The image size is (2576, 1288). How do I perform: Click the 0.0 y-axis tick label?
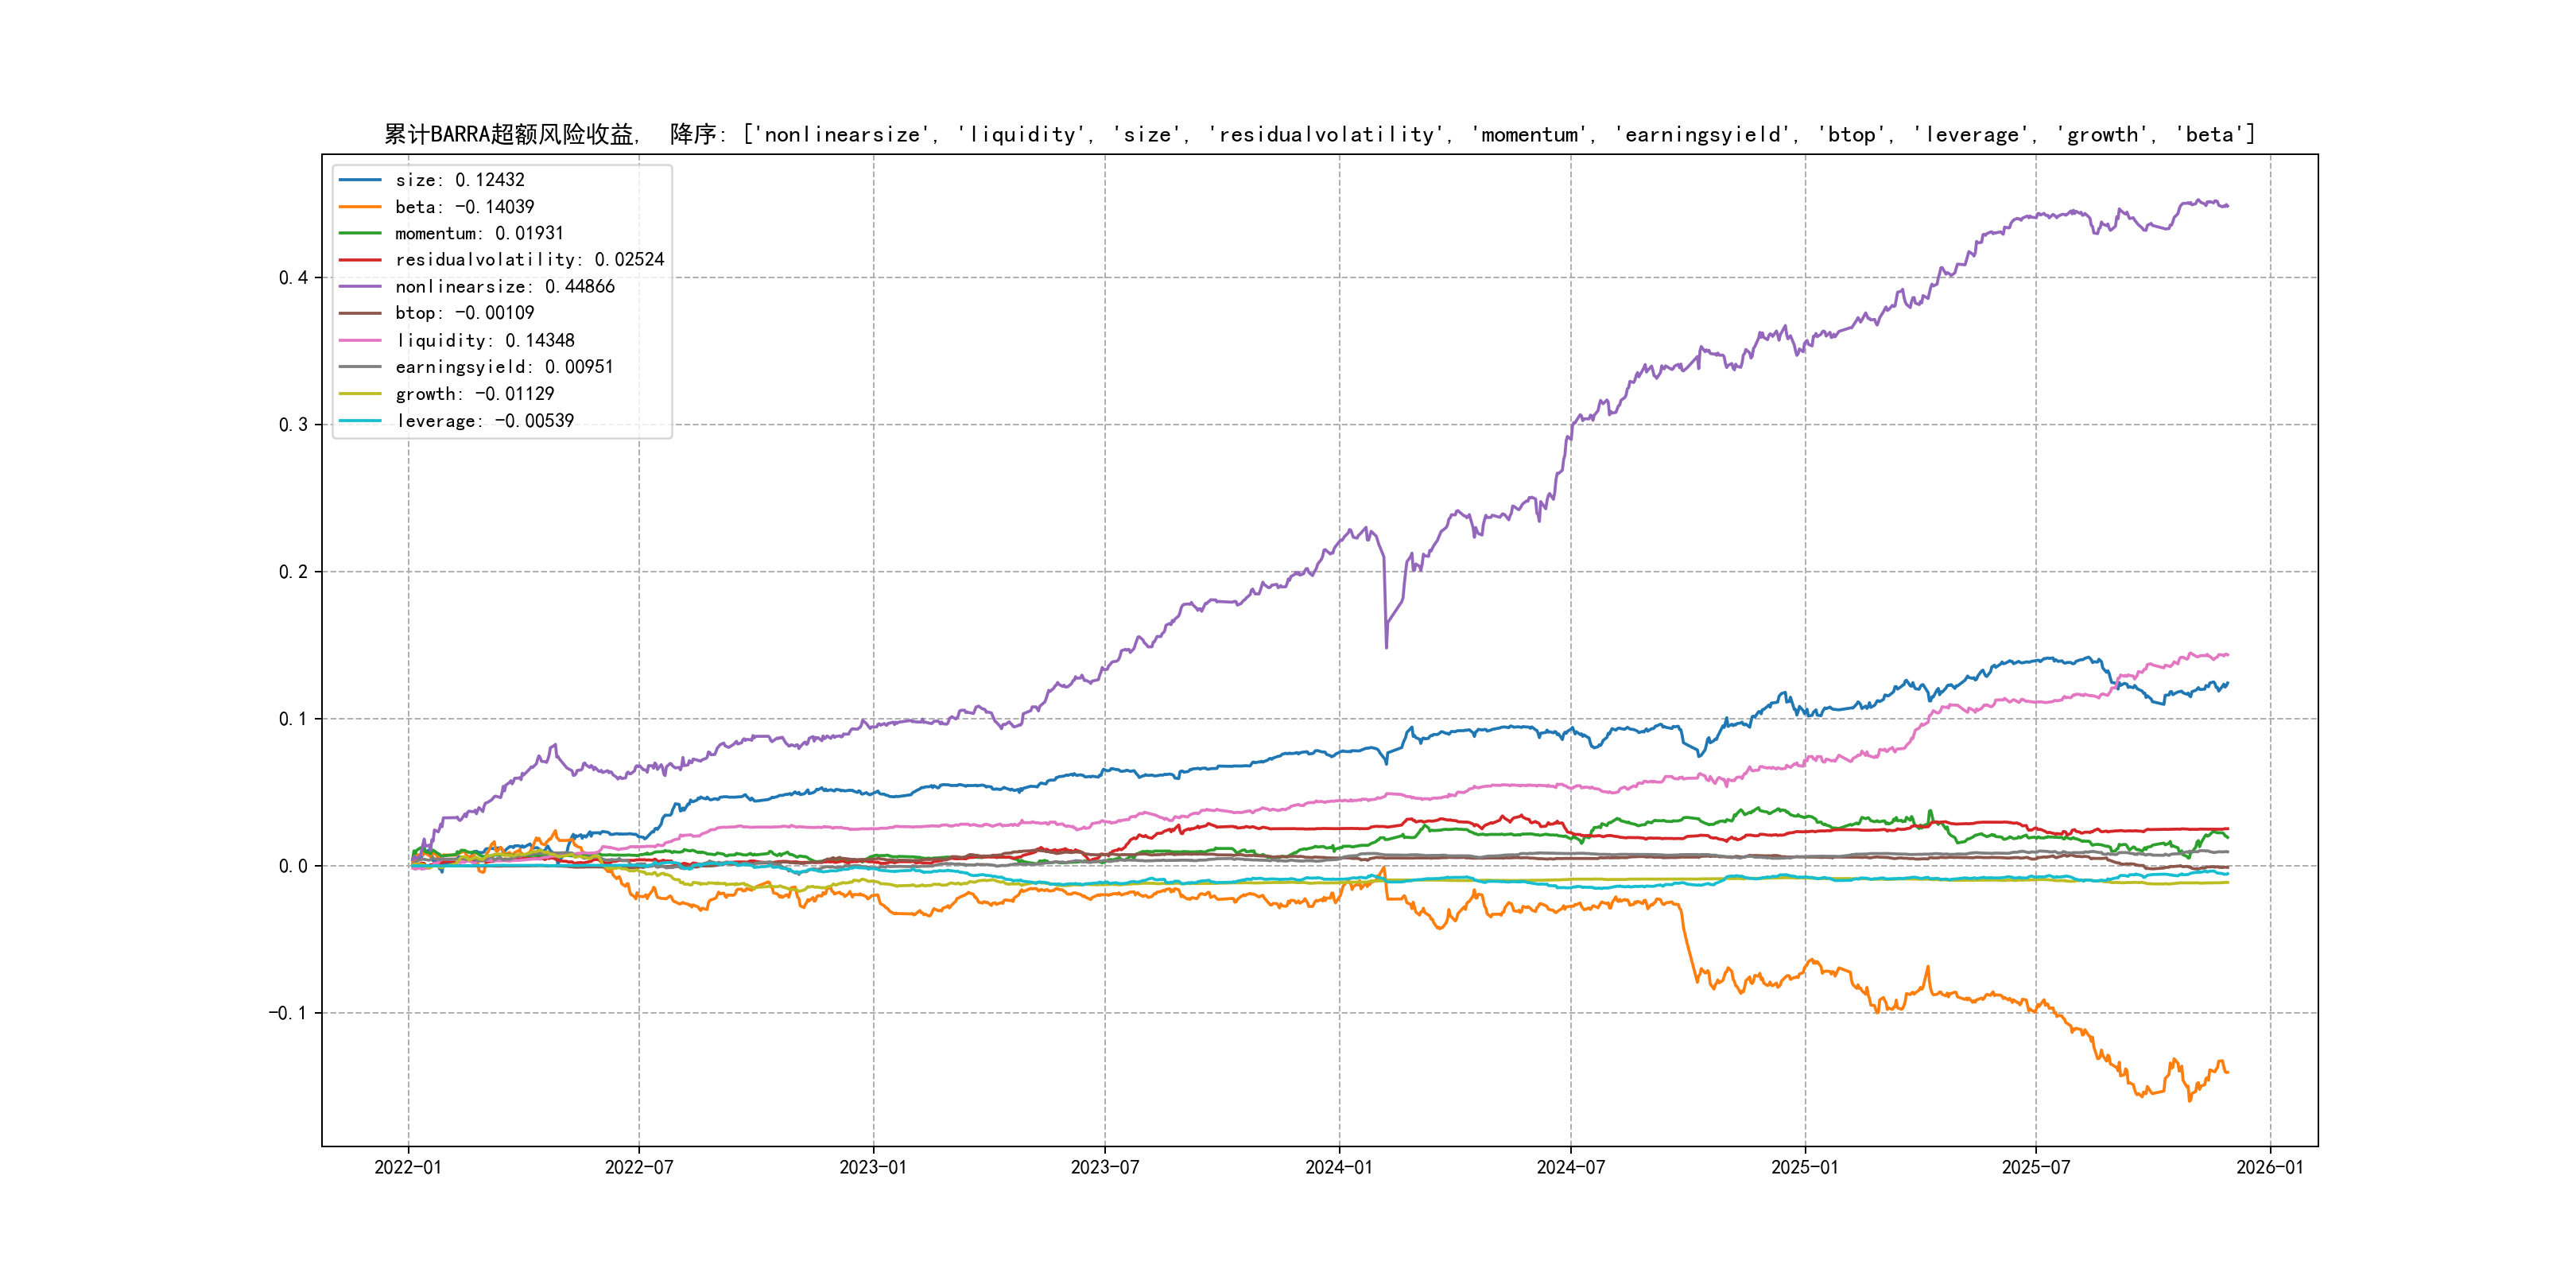293,866
